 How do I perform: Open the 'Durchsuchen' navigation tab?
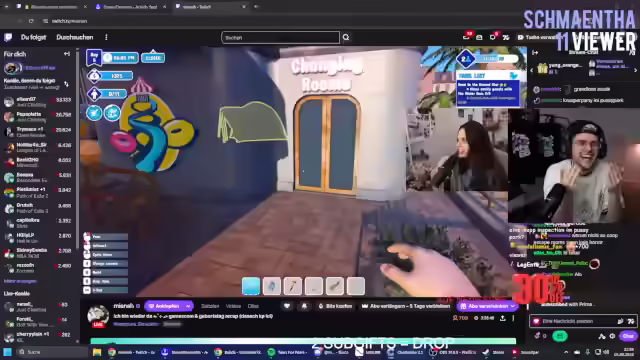coord(75,37)
